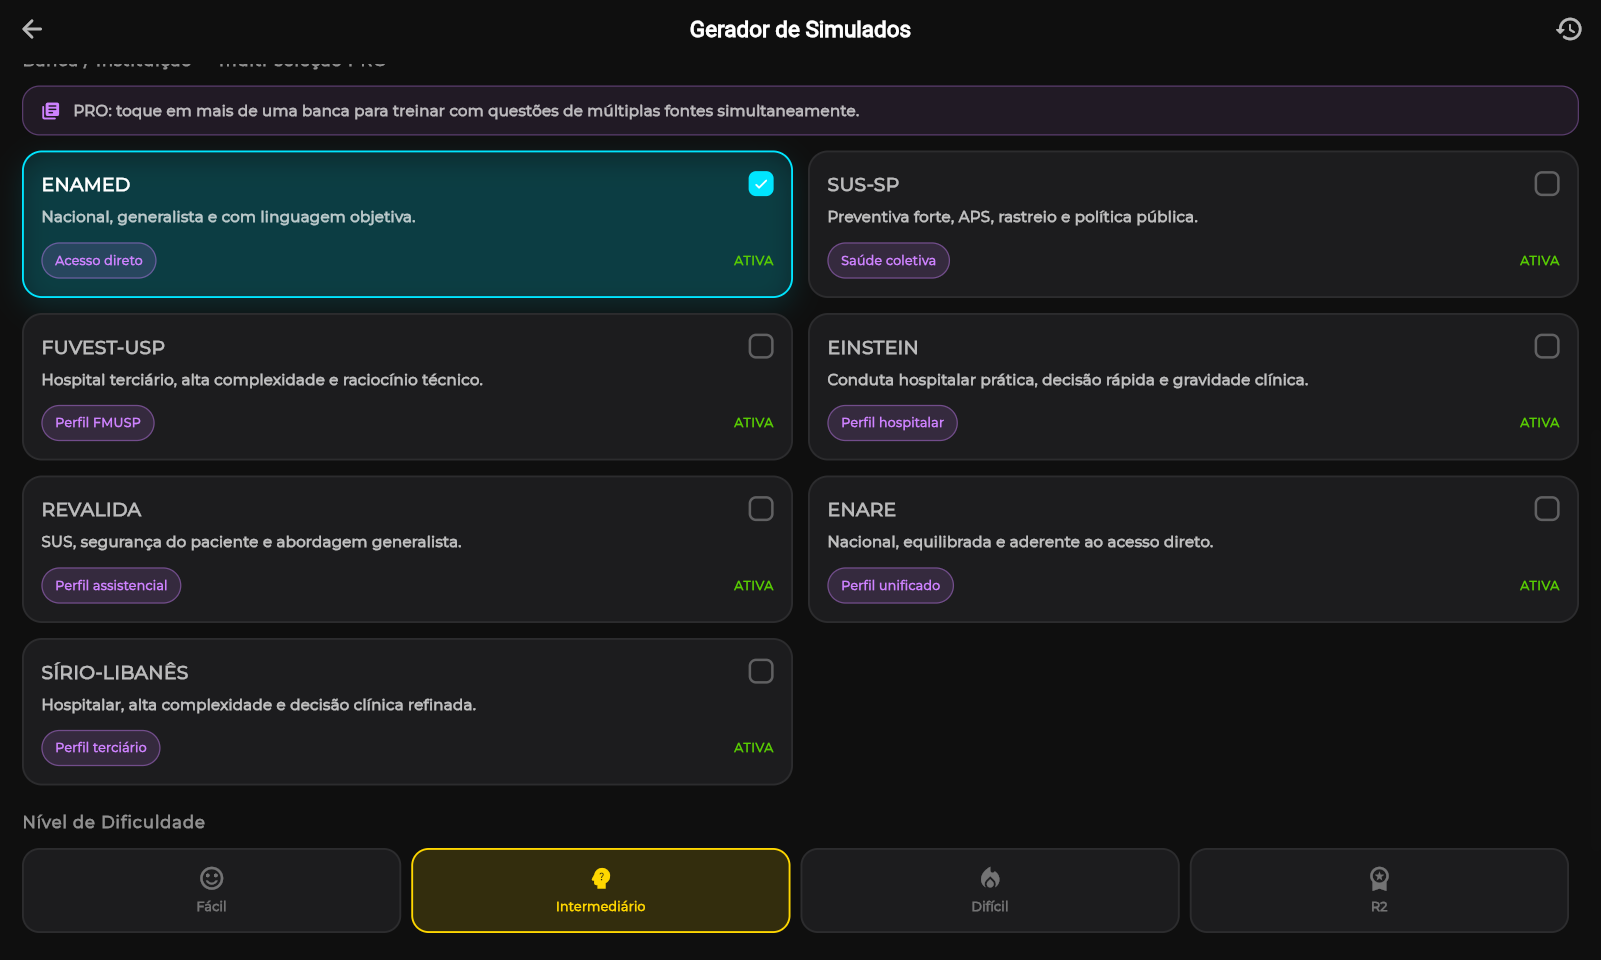Check the SÍRIO-LIBANÊS checkbox
The height and width of the screenshot is (960, 1601).
click(x=761, y=671)
